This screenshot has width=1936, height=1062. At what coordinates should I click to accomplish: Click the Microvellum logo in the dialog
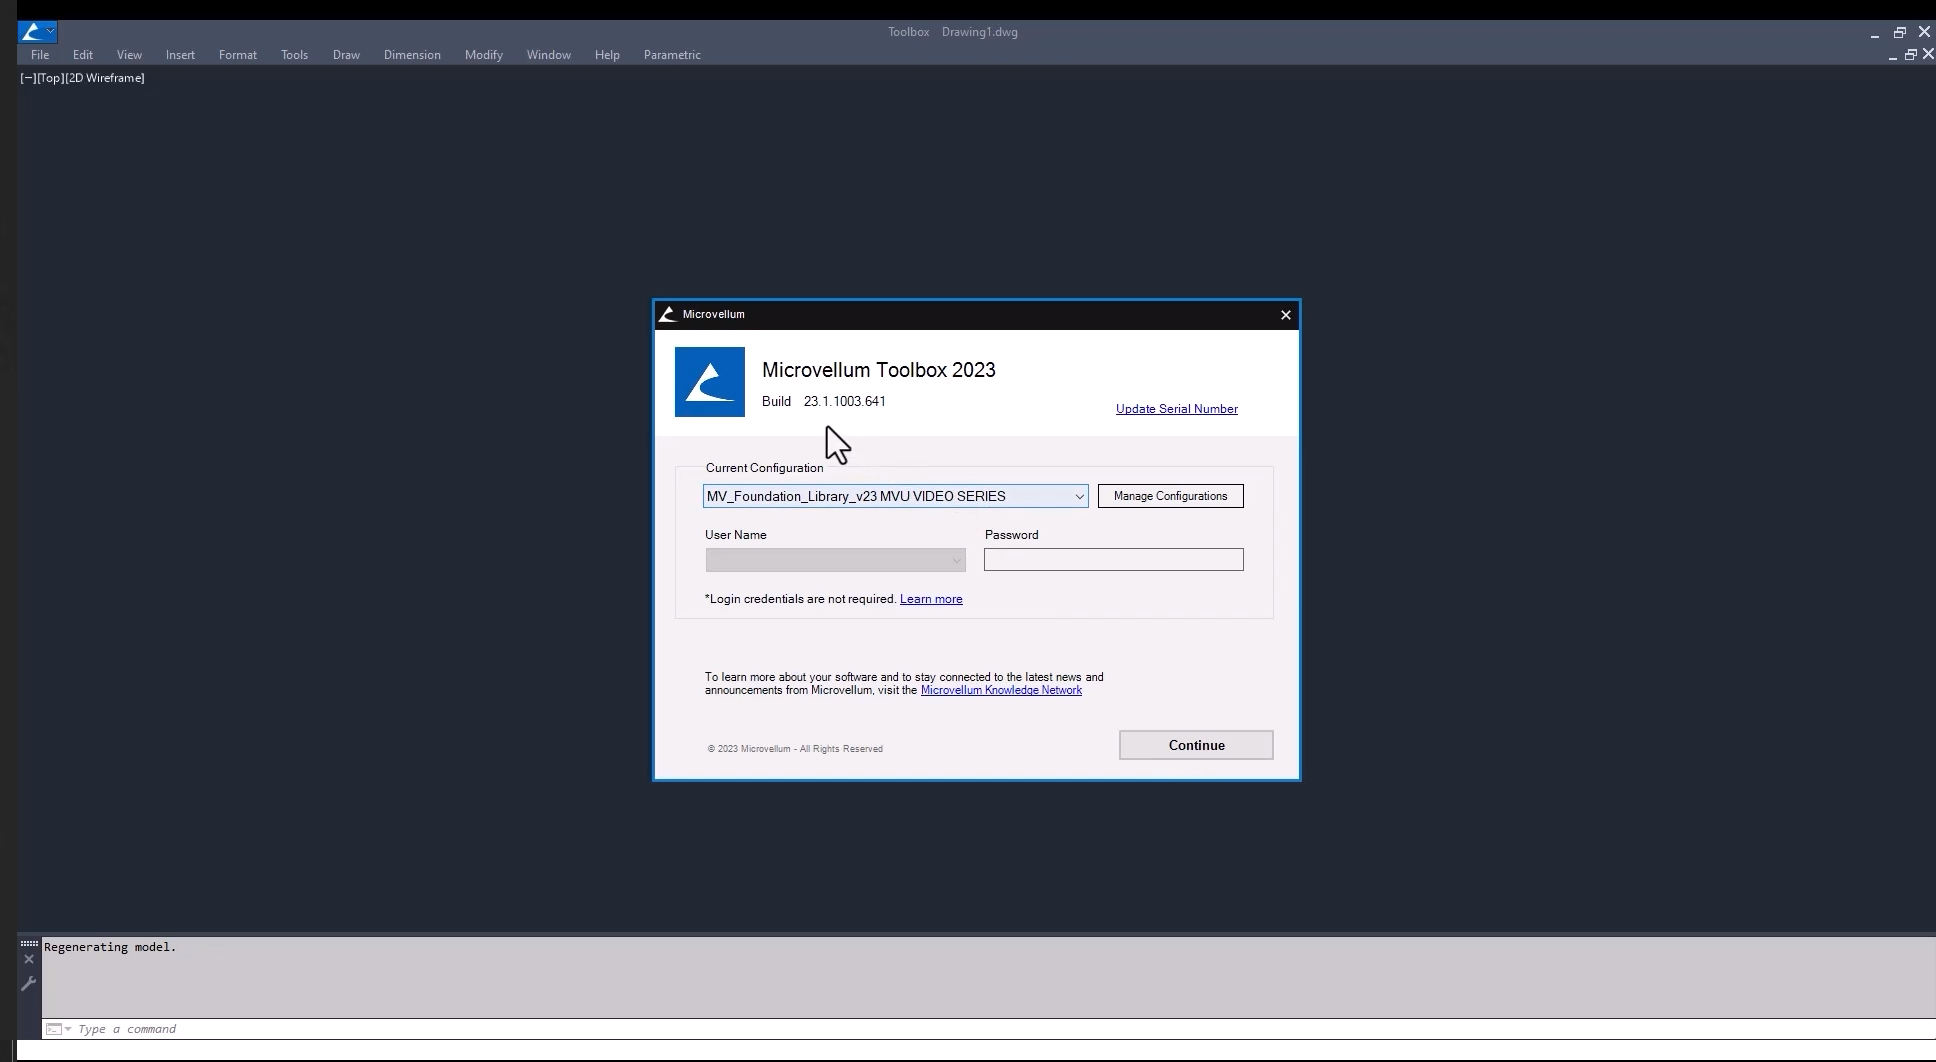click(x=710, y=382)
